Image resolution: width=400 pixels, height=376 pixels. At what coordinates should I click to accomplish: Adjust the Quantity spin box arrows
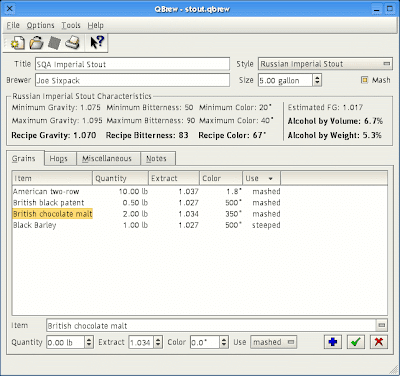89,342
